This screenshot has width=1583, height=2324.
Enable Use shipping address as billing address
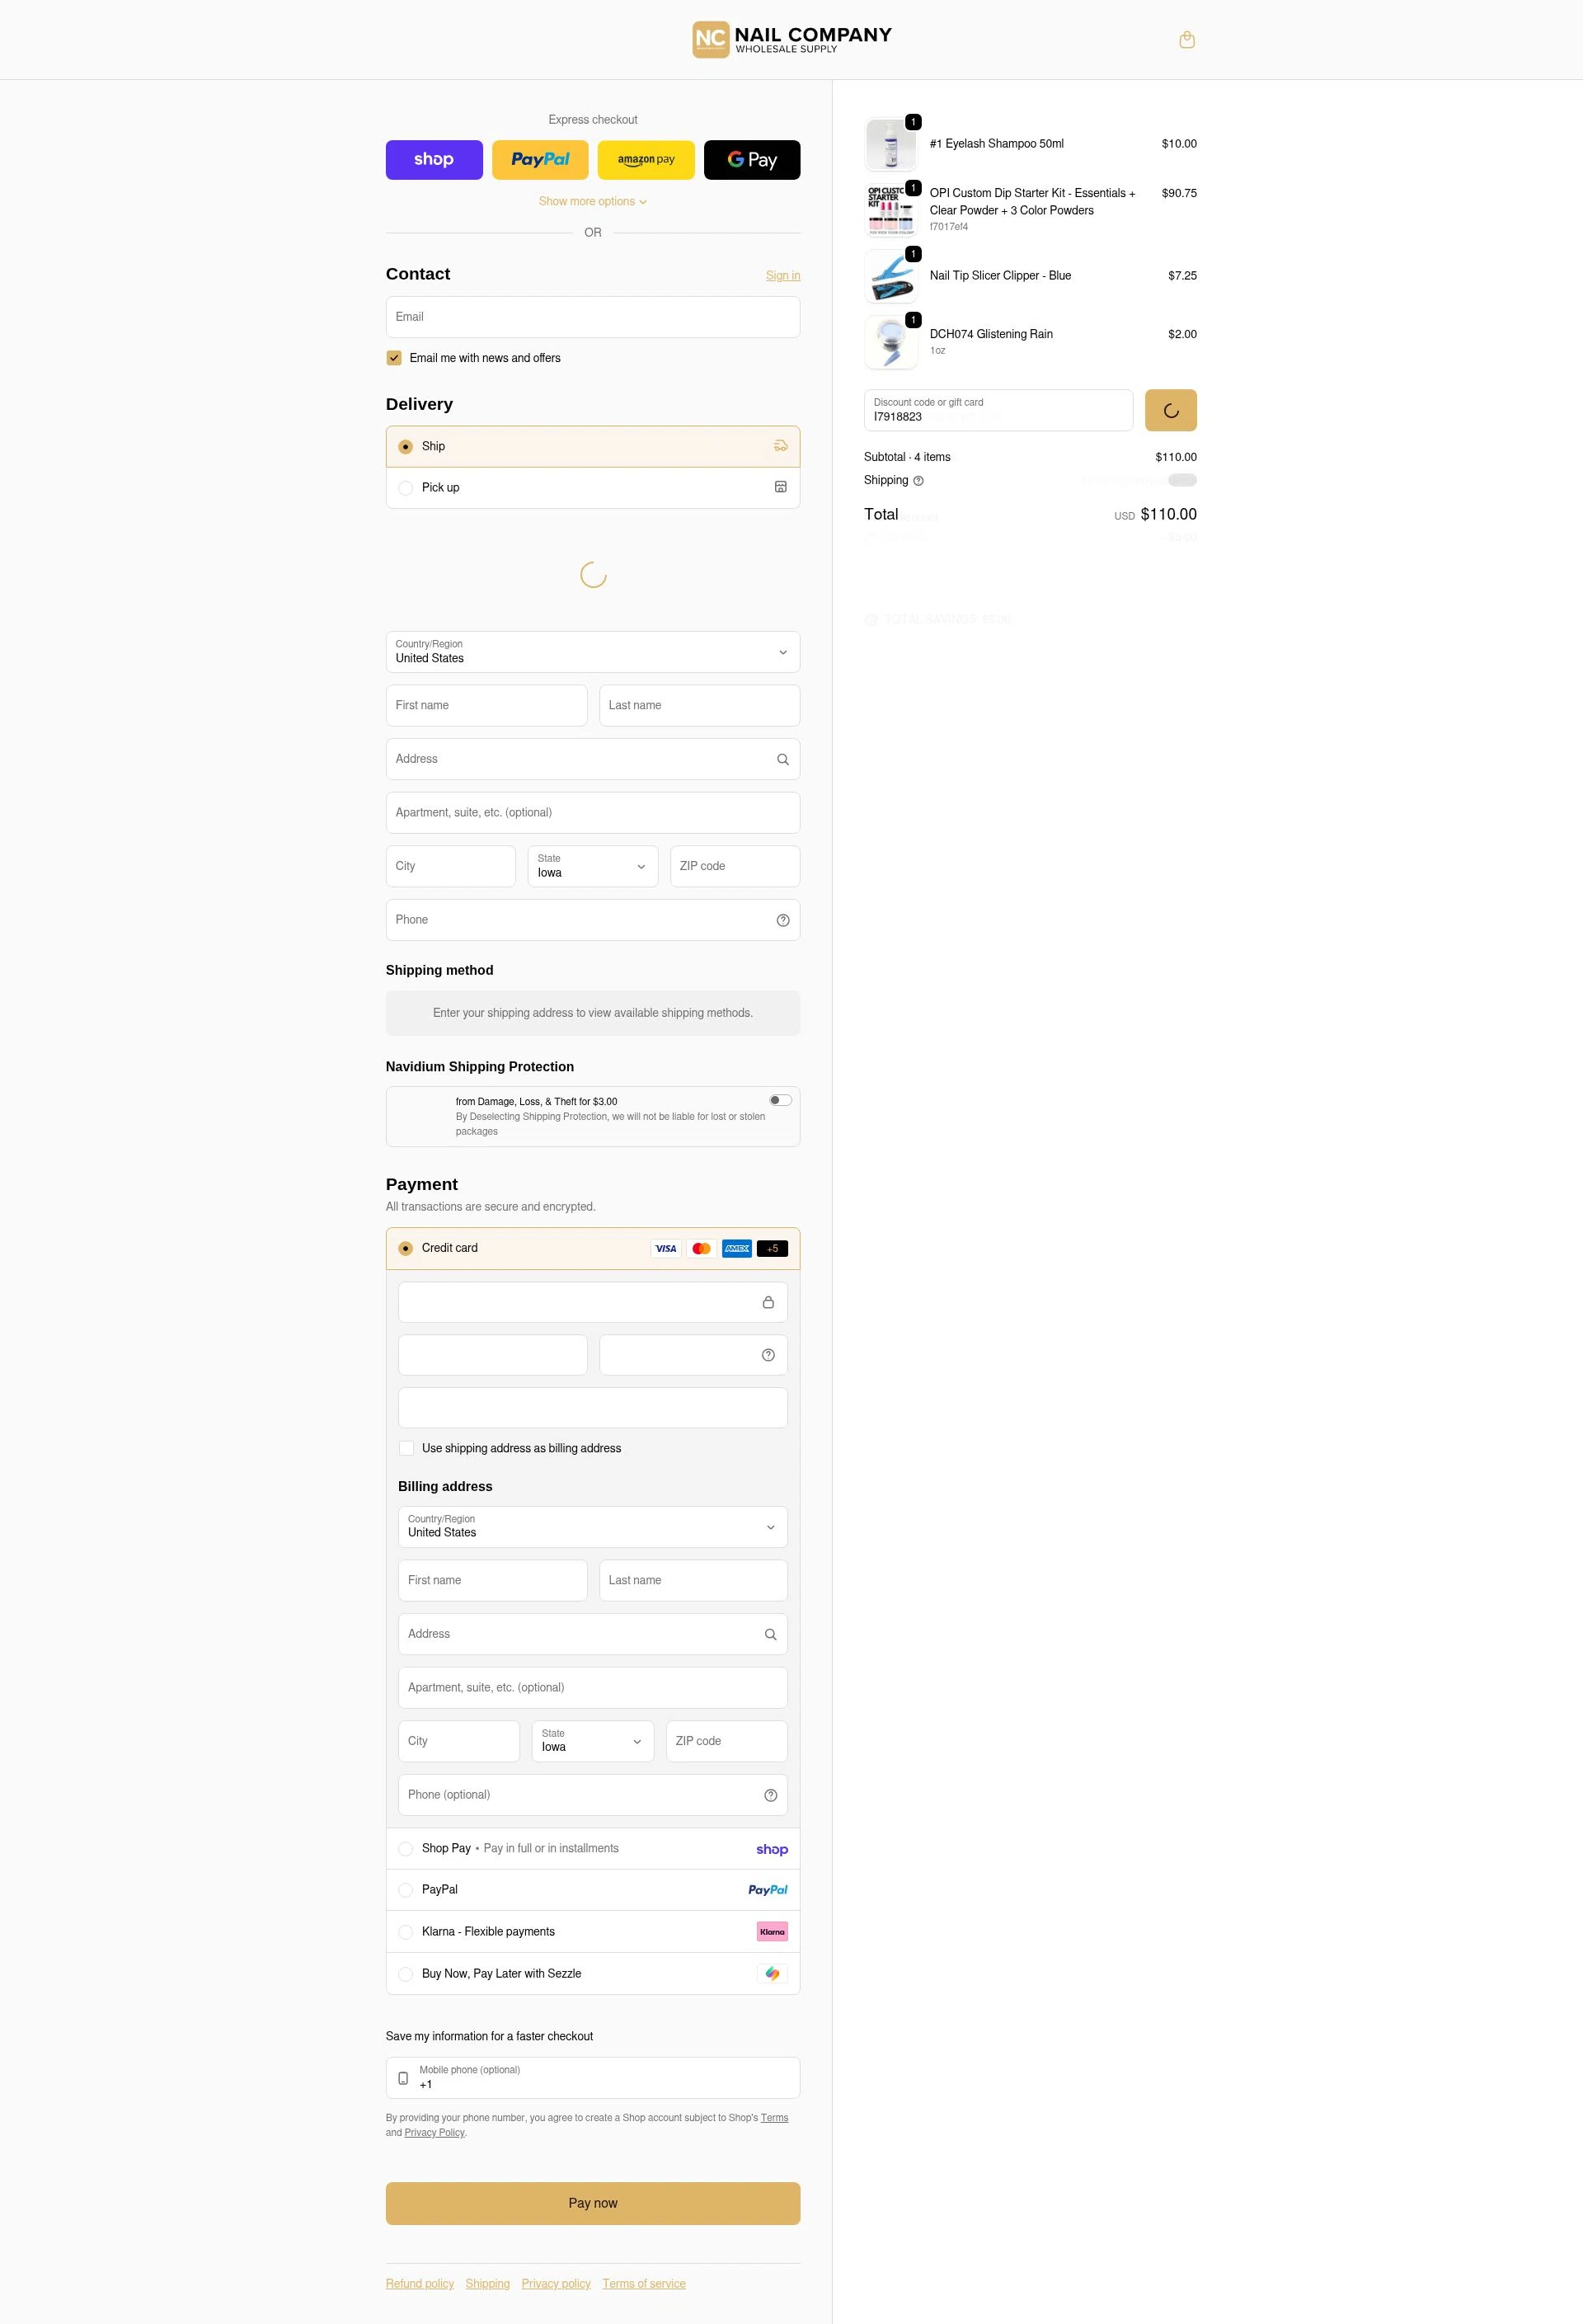tap(406, 1448)
